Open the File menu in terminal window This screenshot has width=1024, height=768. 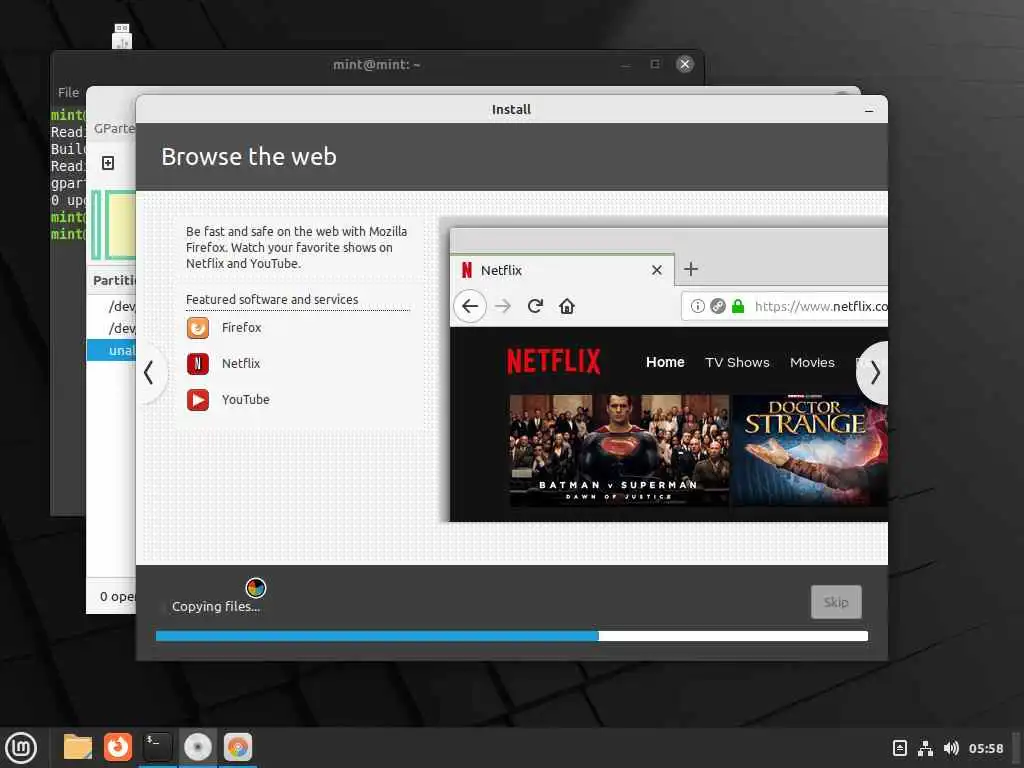point(69,93)
